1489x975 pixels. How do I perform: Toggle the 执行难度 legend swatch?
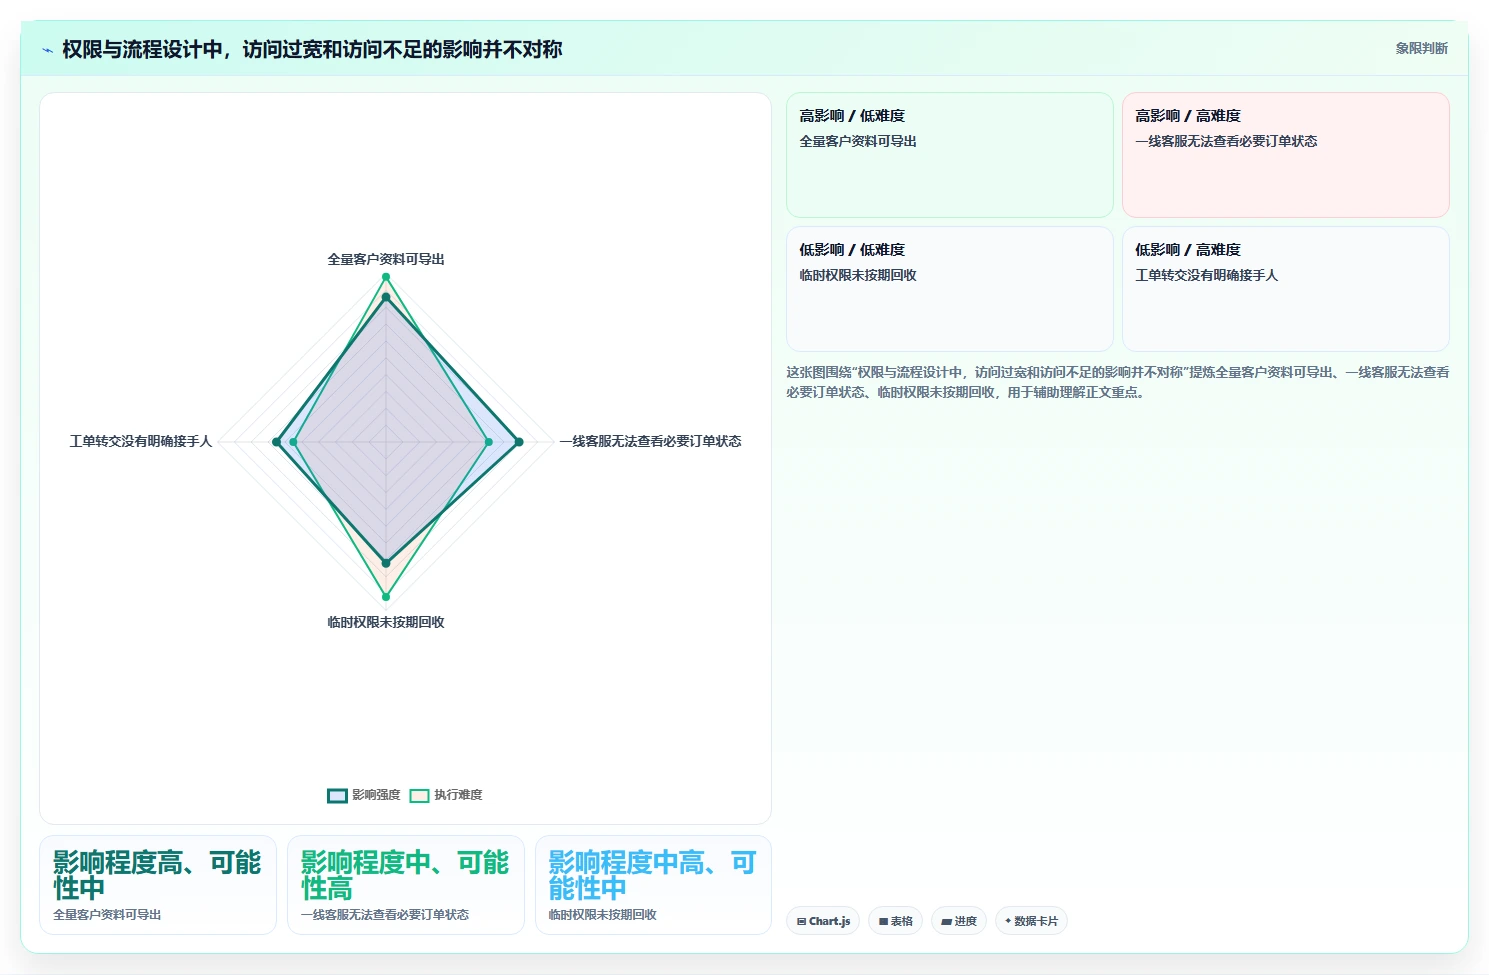pyautogui.click(x=419, y=796)
